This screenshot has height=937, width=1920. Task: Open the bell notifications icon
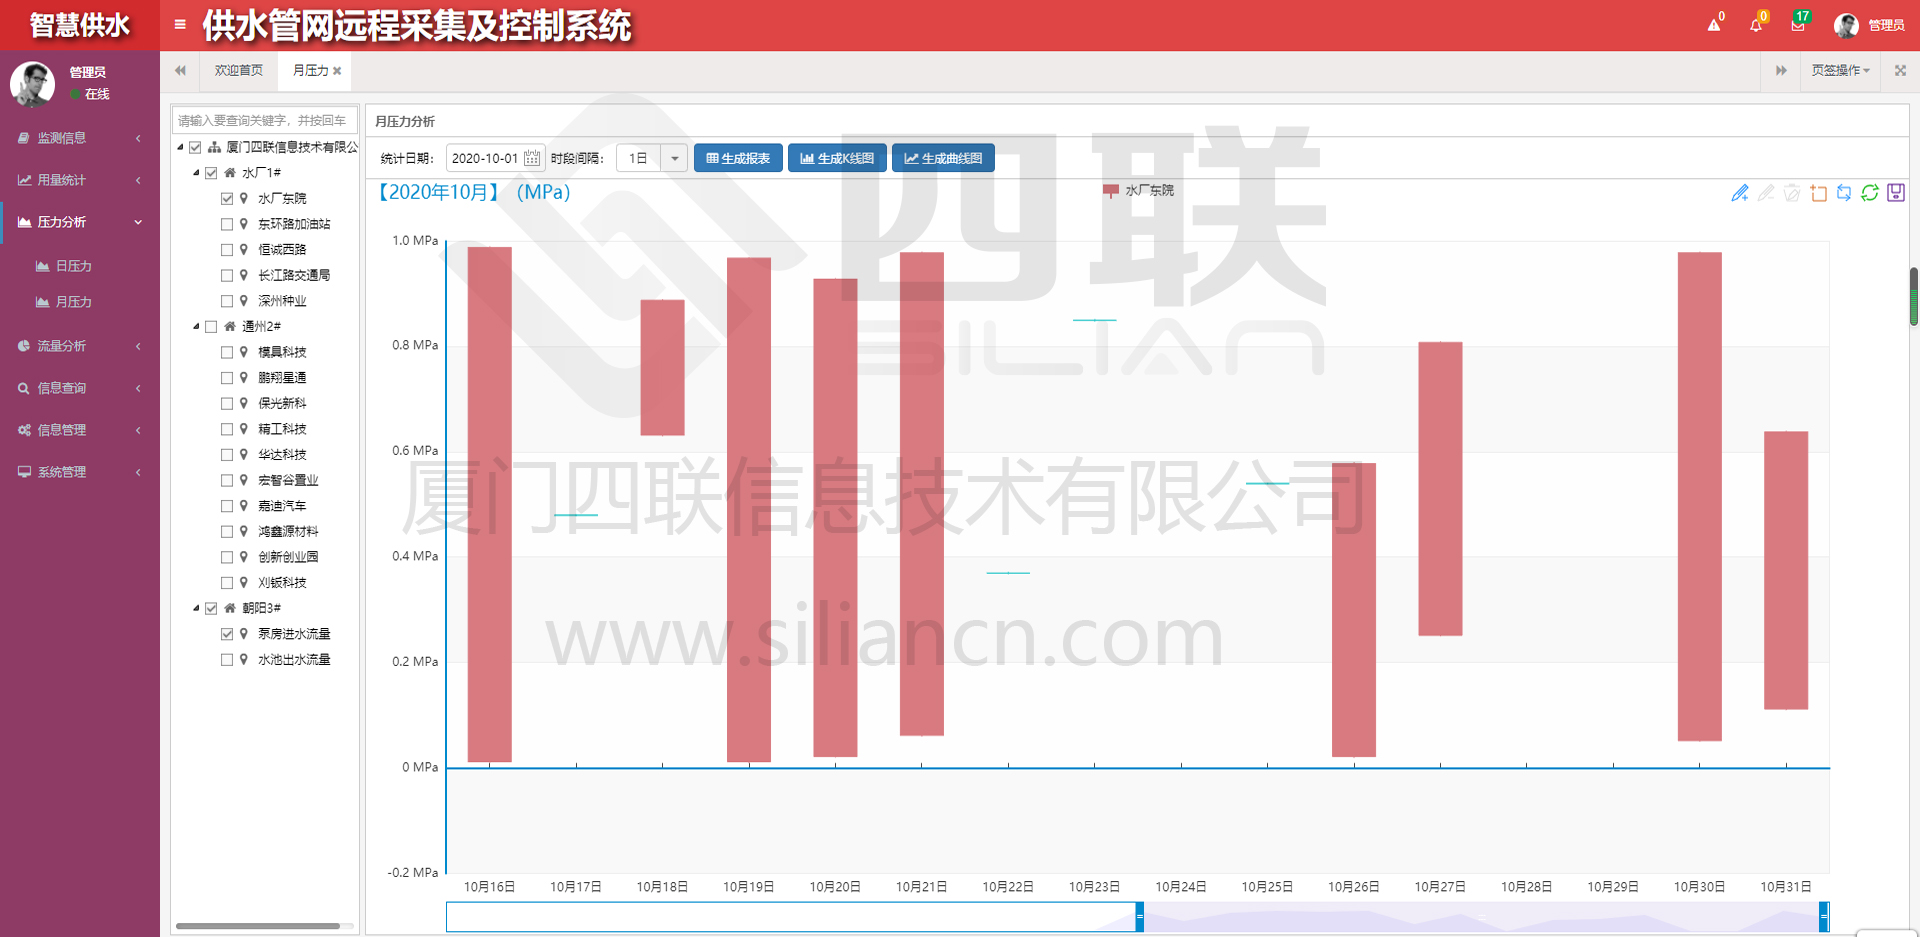[x=1756, y=25]
